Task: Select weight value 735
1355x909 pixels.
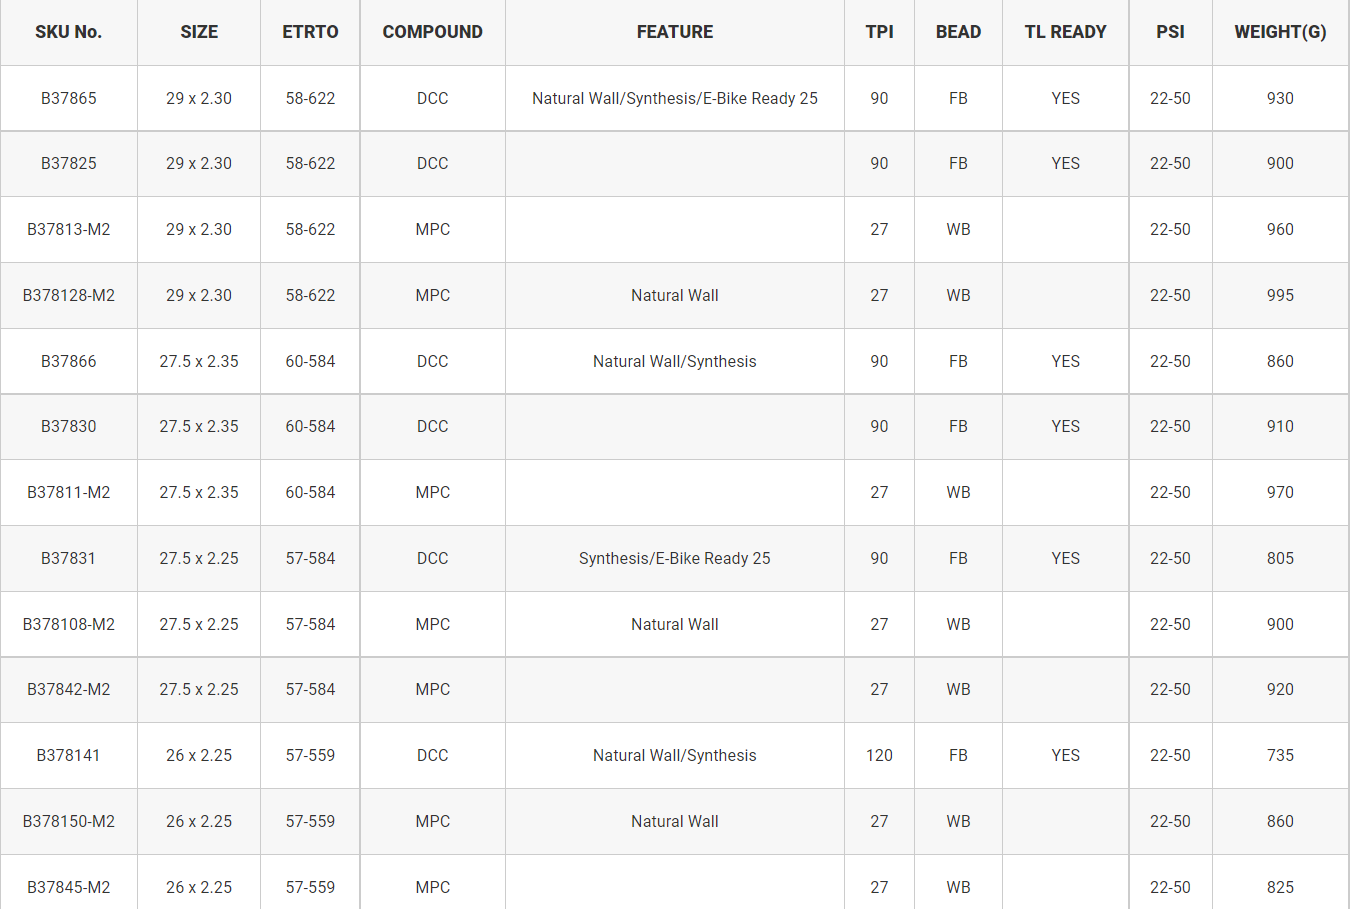Action: (x=1280, y=755)
